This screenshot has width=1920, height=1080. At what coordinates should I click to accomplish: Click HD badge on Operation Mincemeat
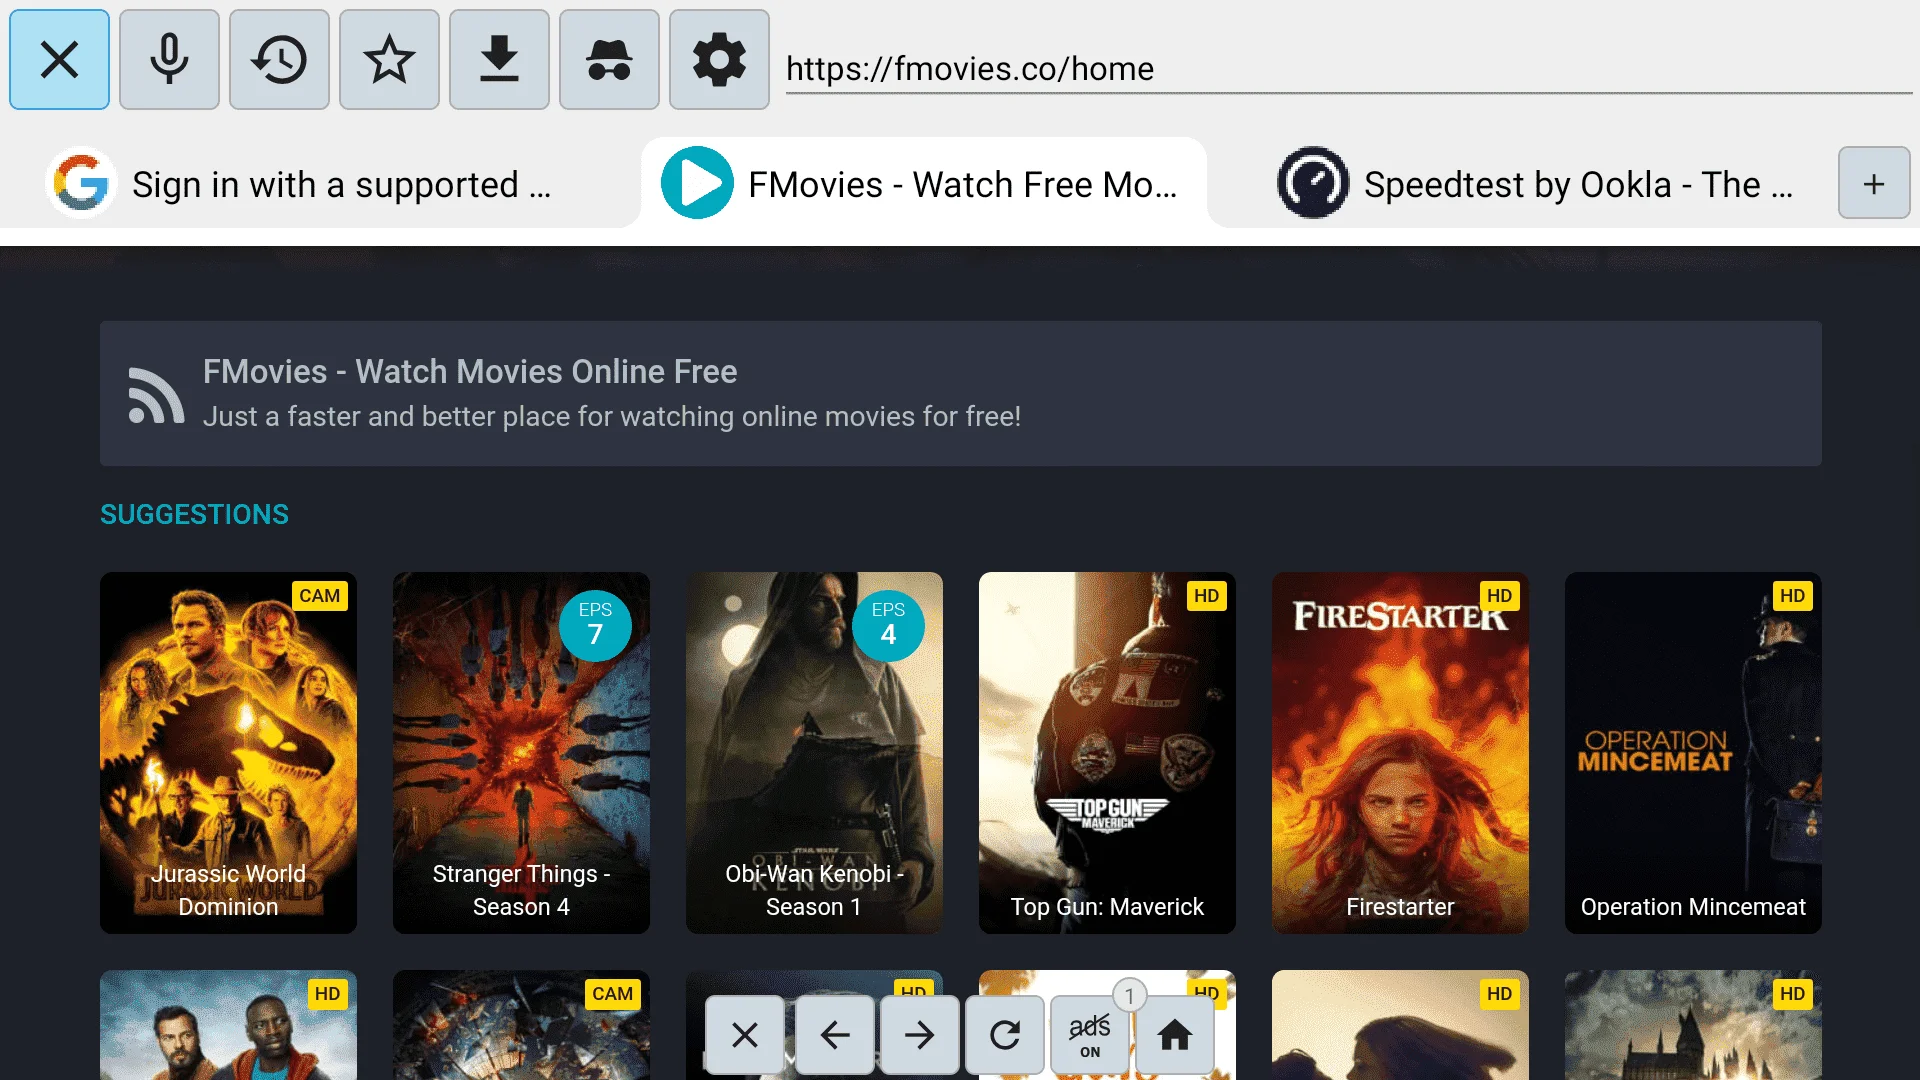coord(1792,596)
